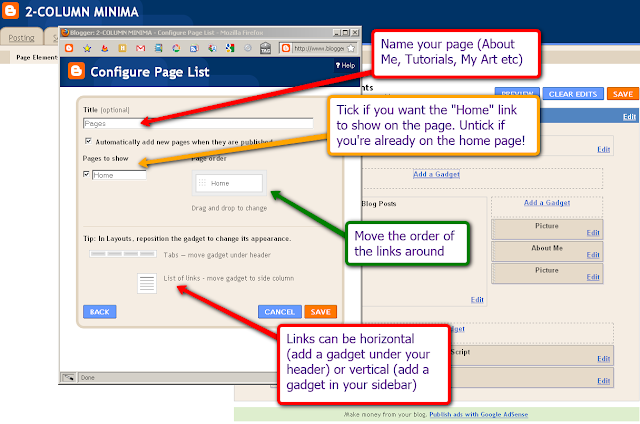
Task: Click Add a Gadget link in sidebar
Action: pyautogui.click(x=547, y=203)
